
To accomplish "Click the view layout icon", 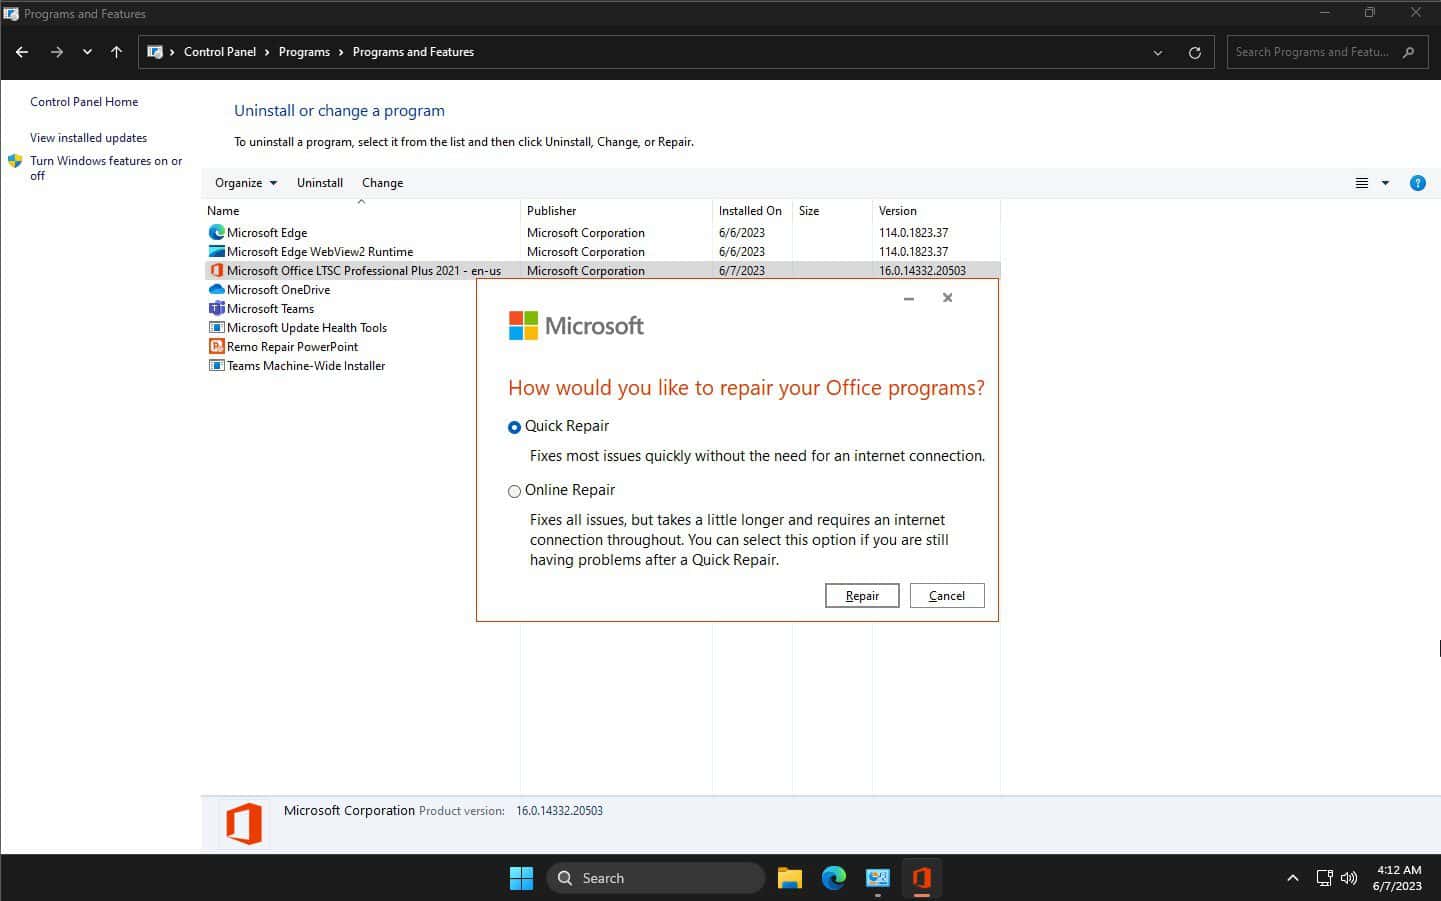I will point(1362,183).
